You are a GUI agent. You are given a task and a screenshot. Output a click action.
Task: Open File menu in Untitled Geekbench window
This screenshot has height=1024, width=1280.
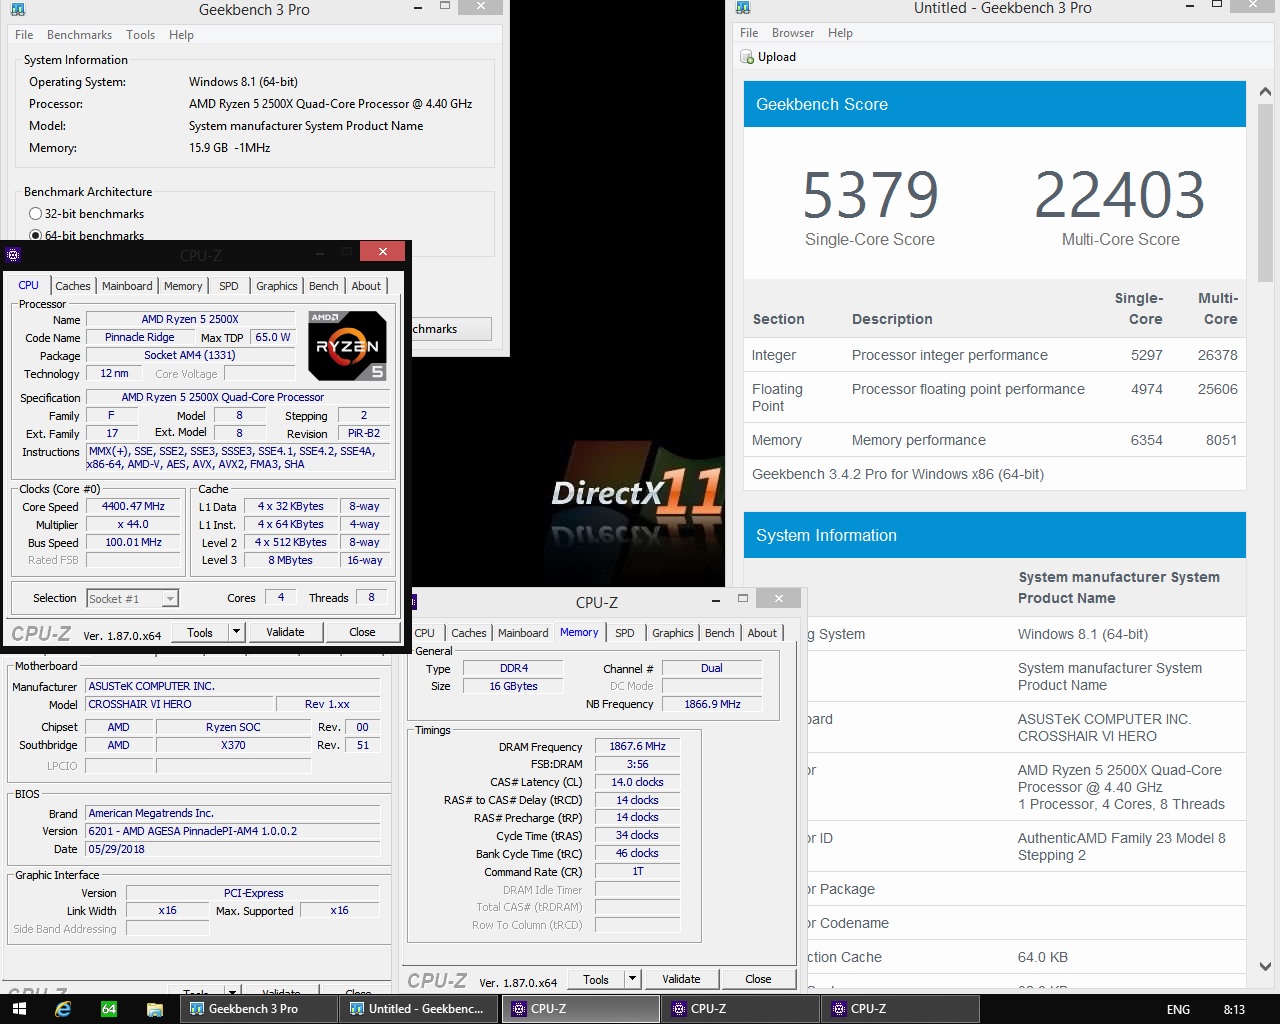pos(749,33)
